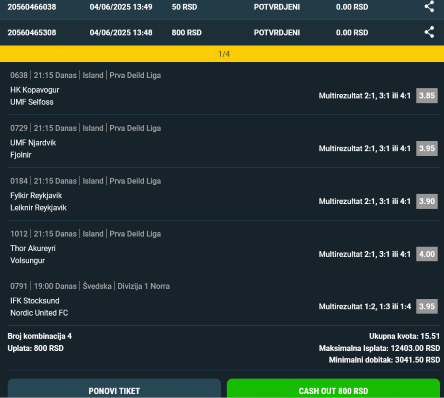
Task: Click the 50 RSD stake amount
Action: click(184, 7)
